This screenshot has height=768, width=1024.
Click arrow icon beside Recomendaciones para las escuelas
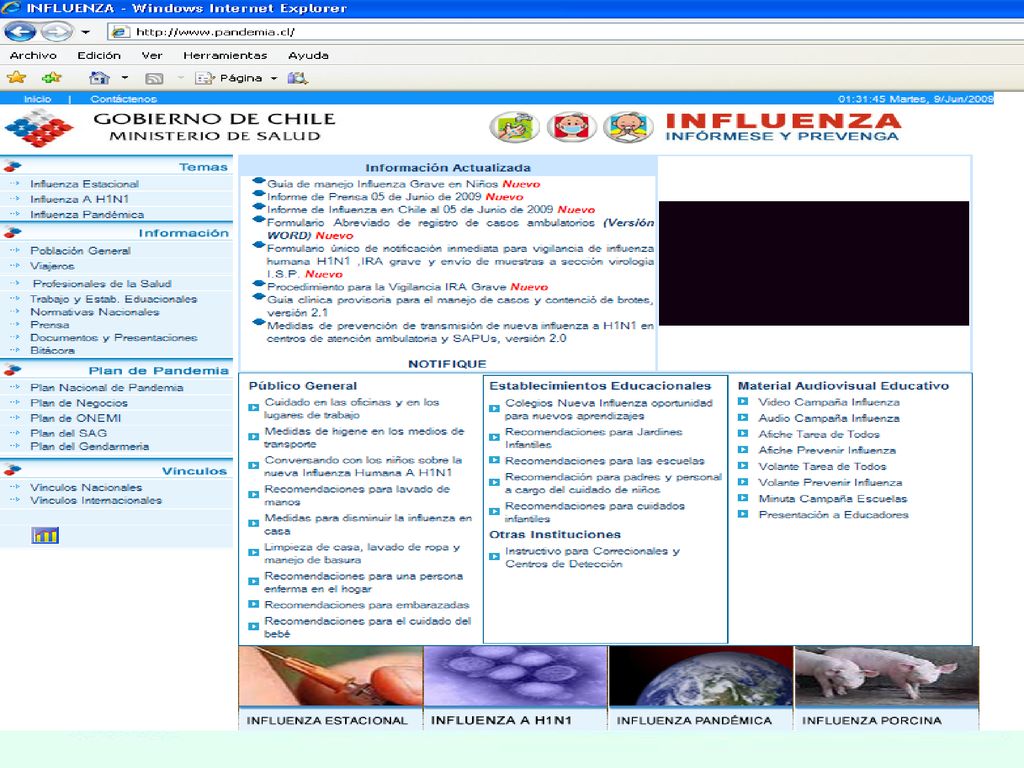494,460
